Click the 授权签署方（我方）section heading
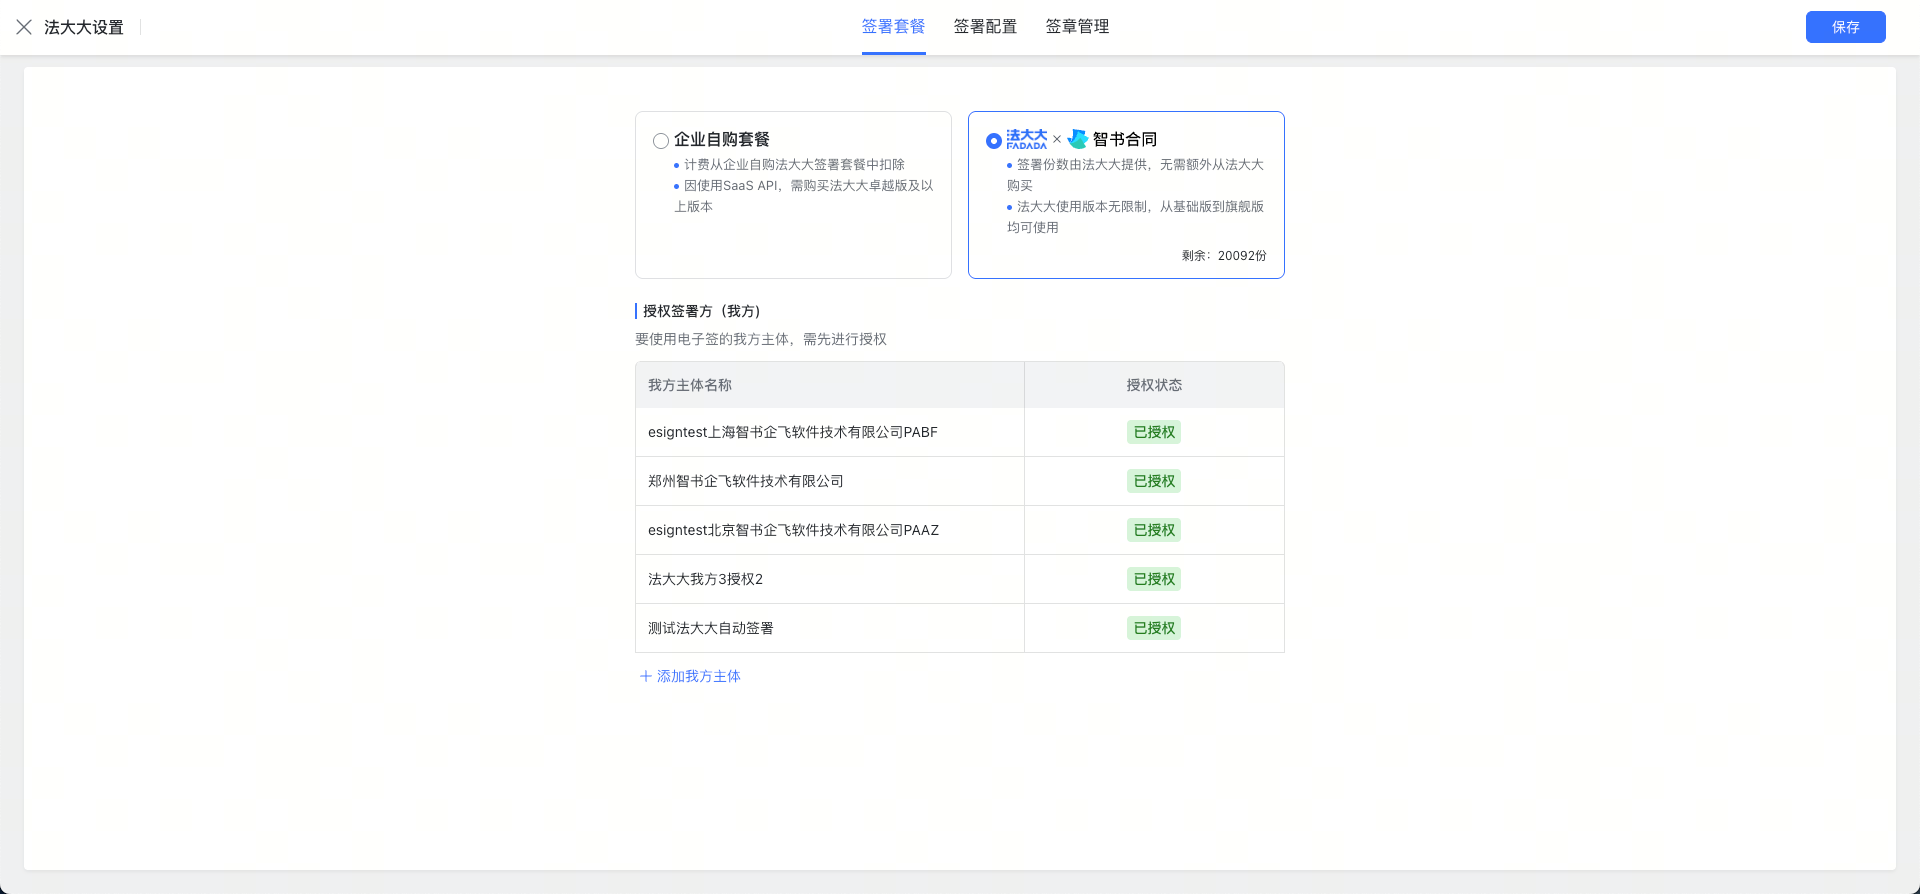Image resolution: width=1920 pixels, height=894 pixels. click(x=701, y=311)
